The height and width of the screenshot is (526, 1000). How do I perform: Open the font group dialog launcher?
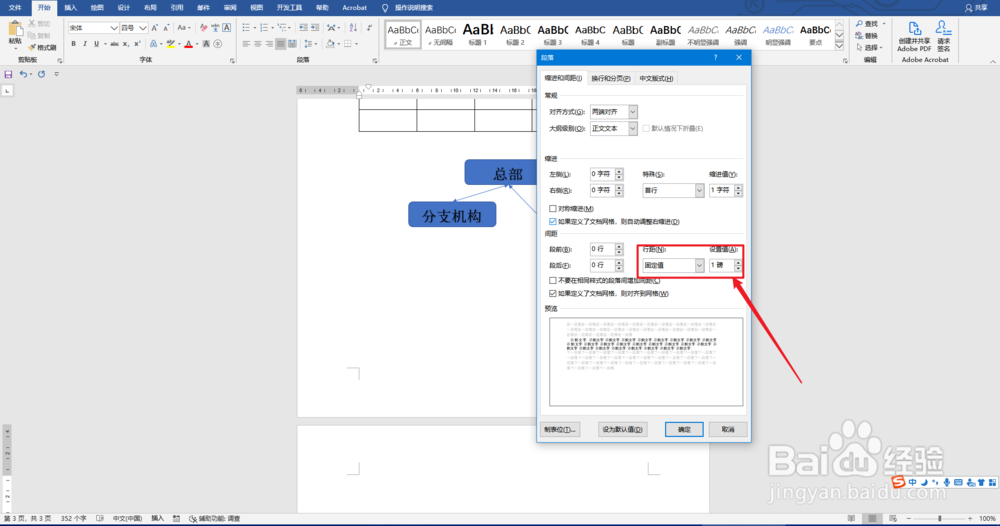point(232,61)
